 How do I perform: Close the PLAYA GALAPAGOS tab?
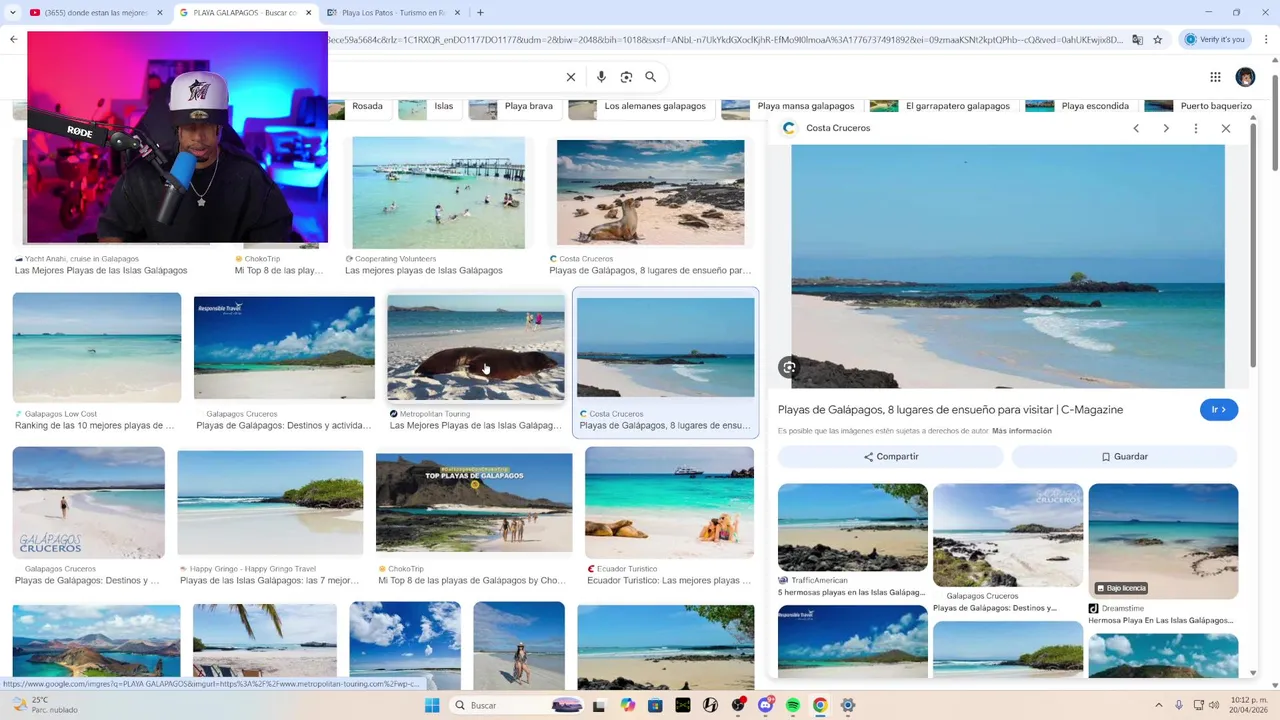click(x=308, y=13)
